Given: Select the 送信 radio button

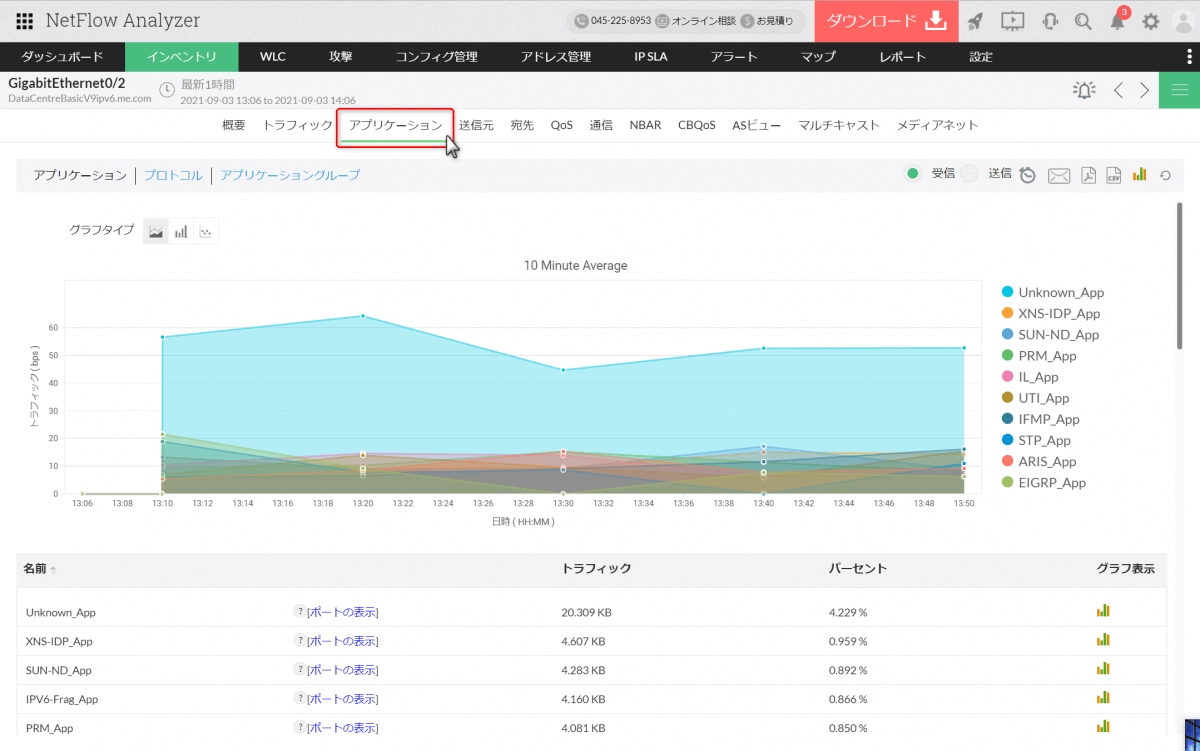Looking at the screenshot, I should [x=969, y=174].
